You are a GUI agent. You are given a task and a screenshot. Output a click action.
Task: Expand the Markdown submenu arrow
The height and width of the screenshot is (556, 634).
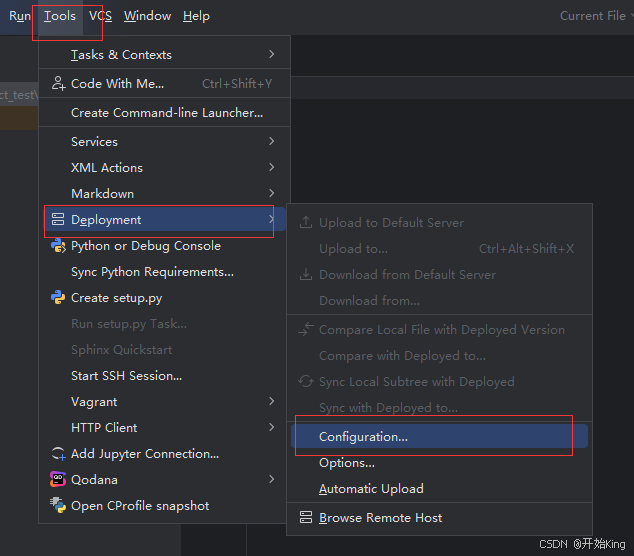[x=272, y=193]
